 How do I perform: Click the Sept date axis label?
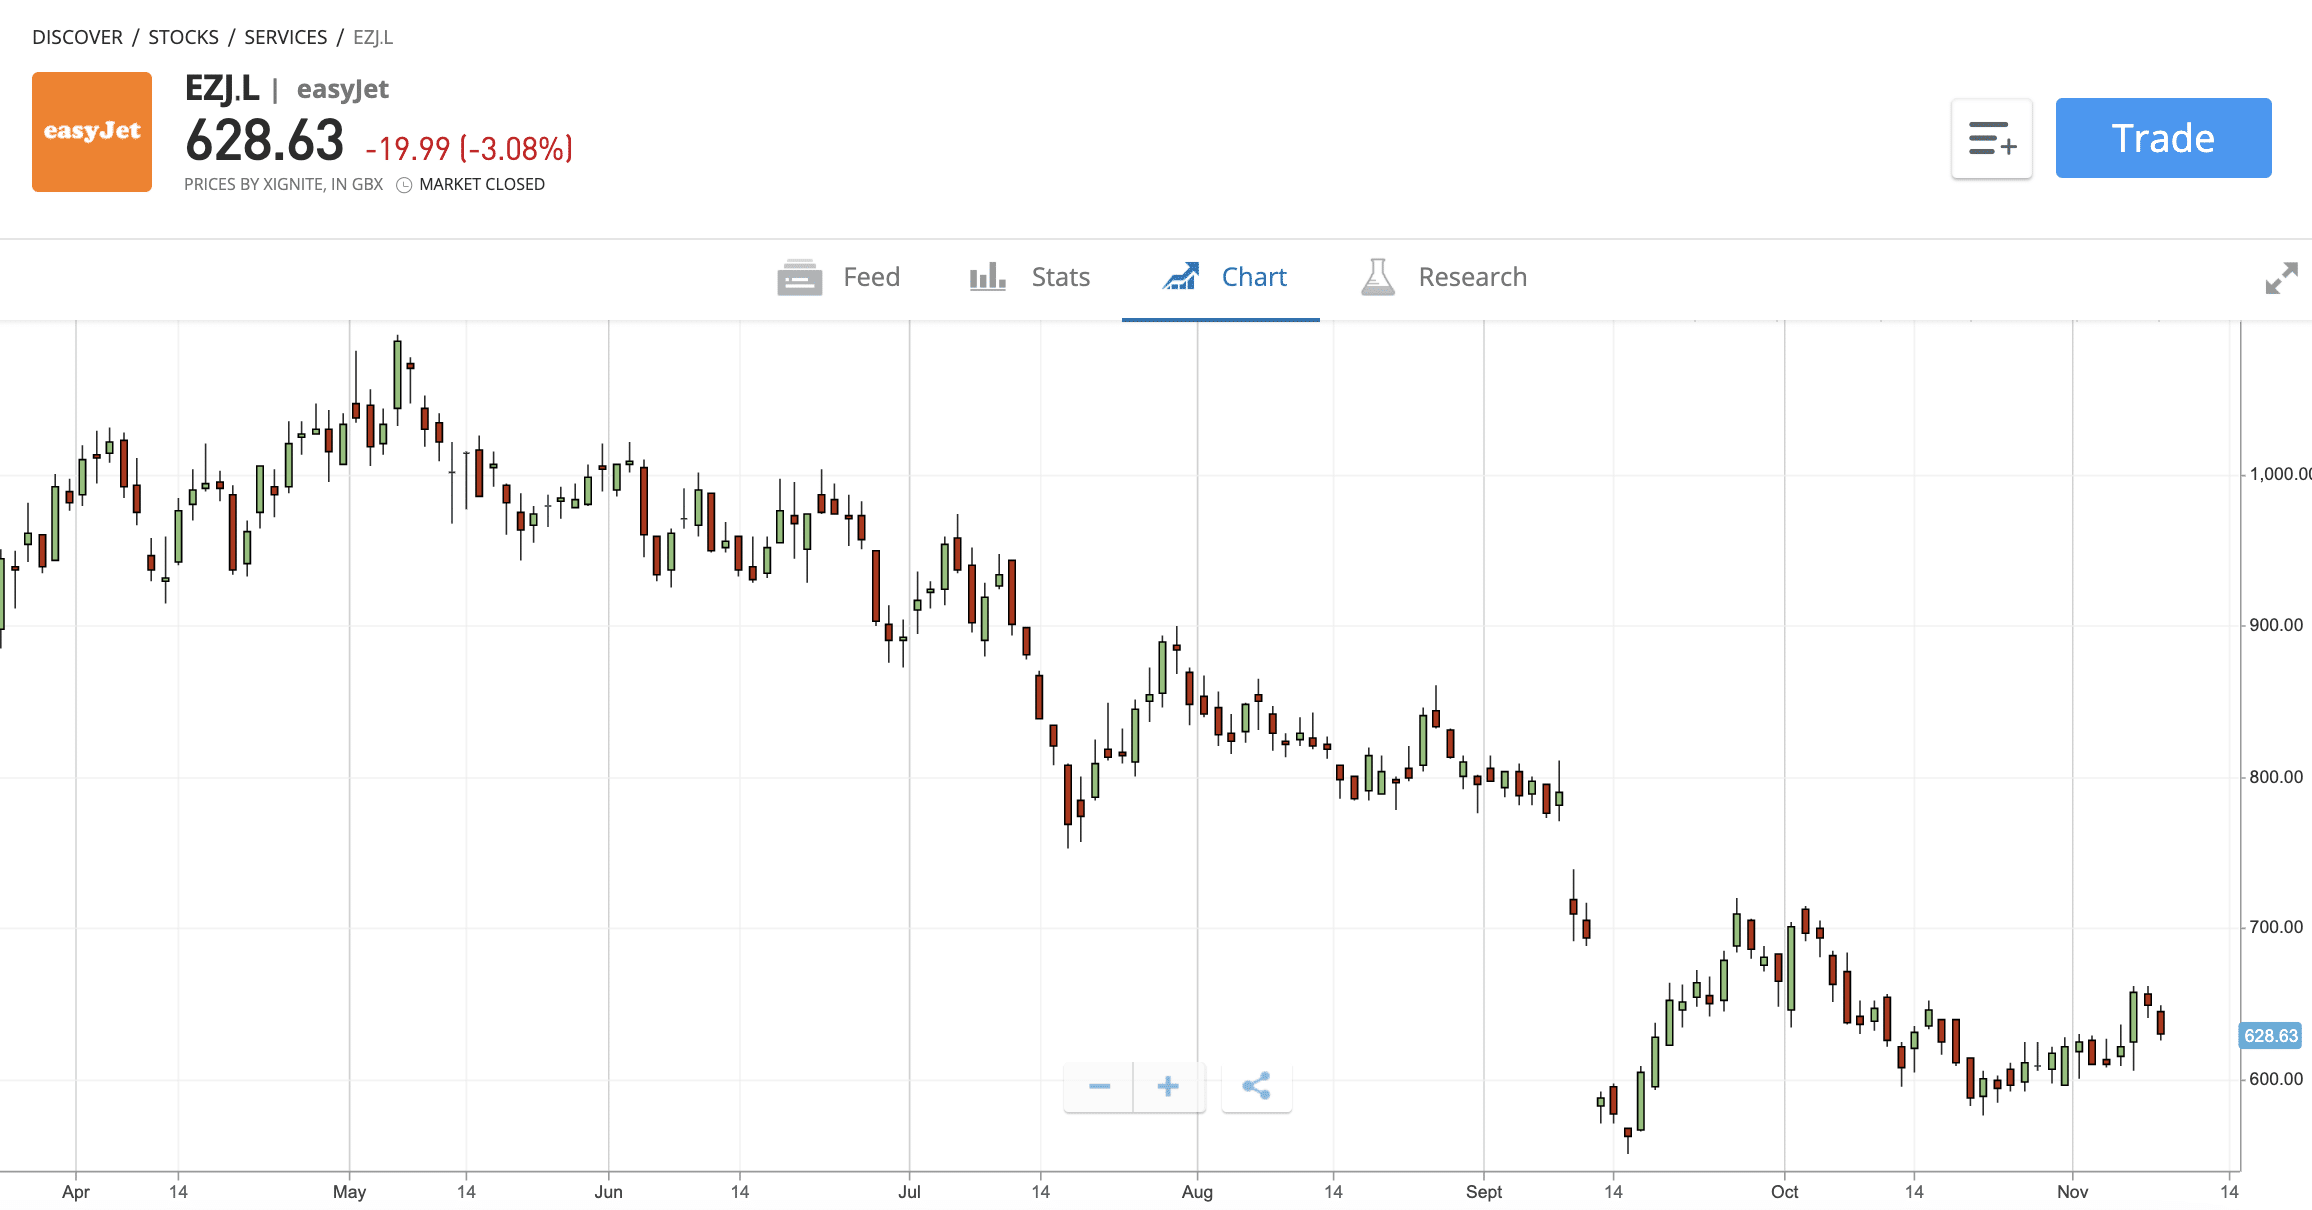1484,1192
